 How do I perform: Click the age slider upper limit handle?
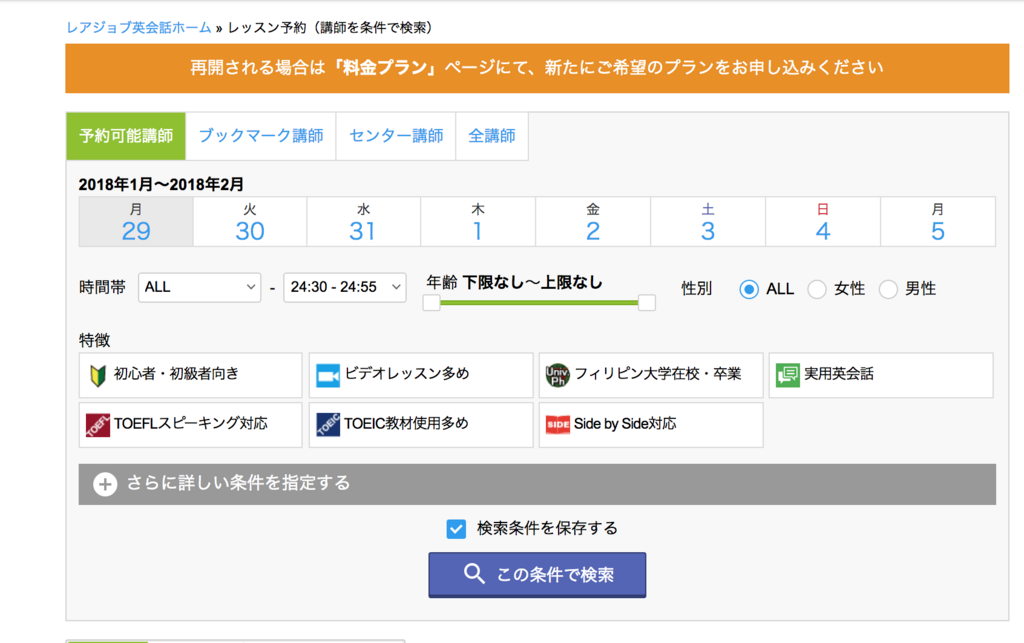(647, 302)
